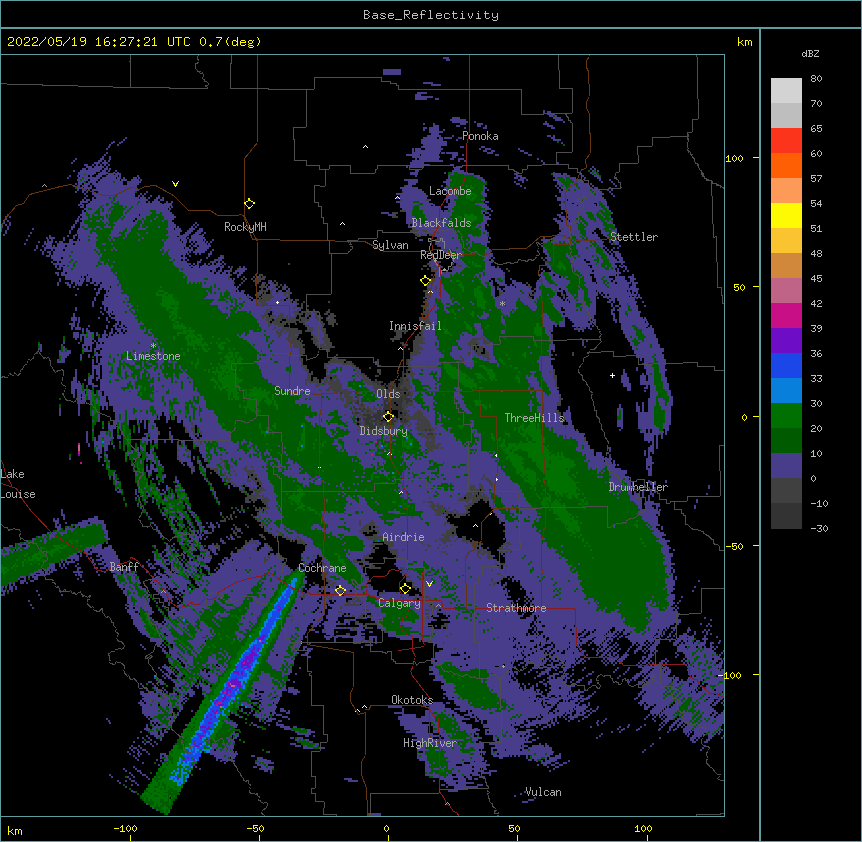Click the Cochrane city label
This screenshot has height=842, width=862.
[322, 568]
